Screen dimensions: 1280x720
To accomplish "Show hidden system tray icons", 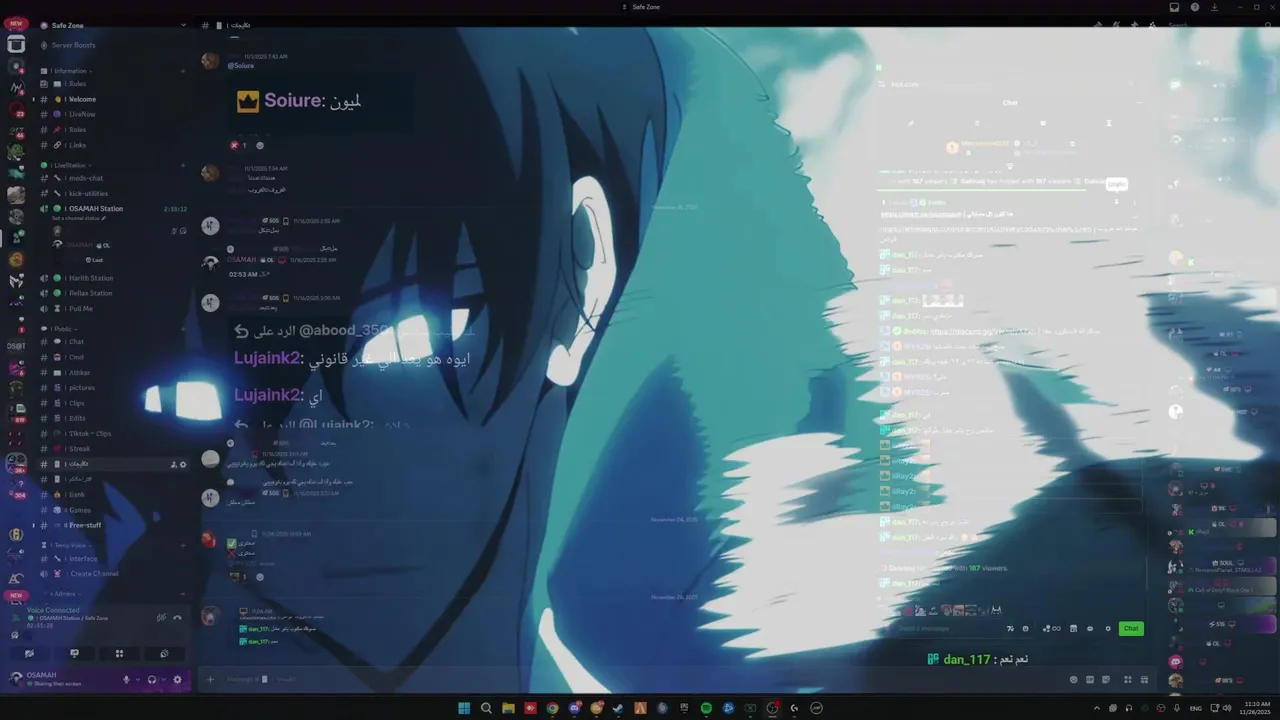I will (1097, 708).
